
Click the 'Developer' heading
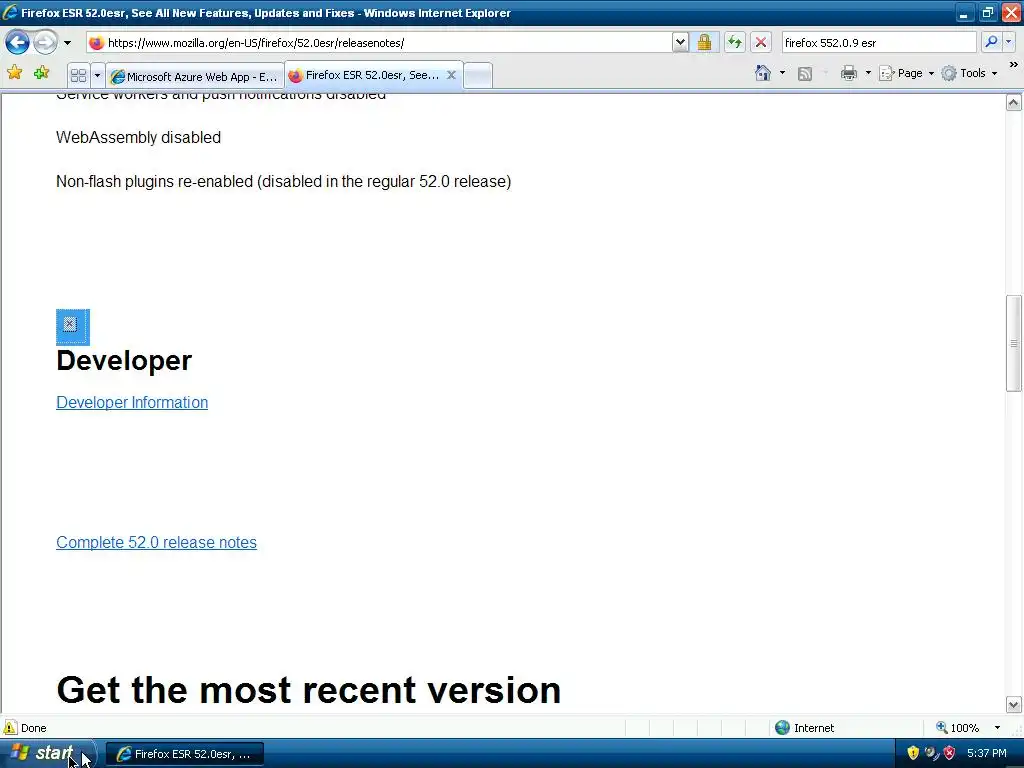[124, 360]
